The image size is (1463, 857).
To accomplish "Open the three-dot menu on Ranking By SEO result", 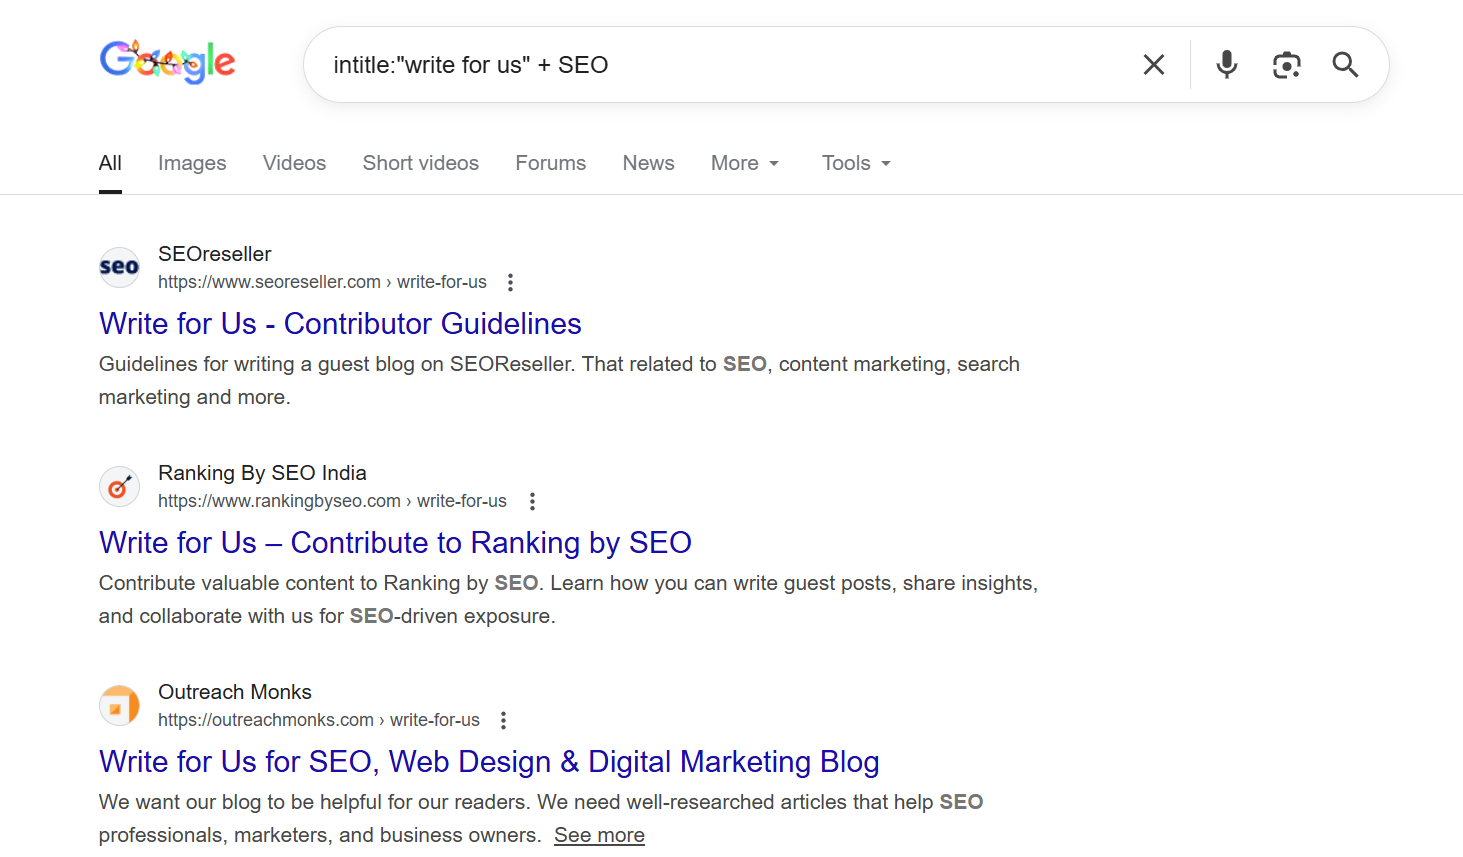I will (532, 501).
